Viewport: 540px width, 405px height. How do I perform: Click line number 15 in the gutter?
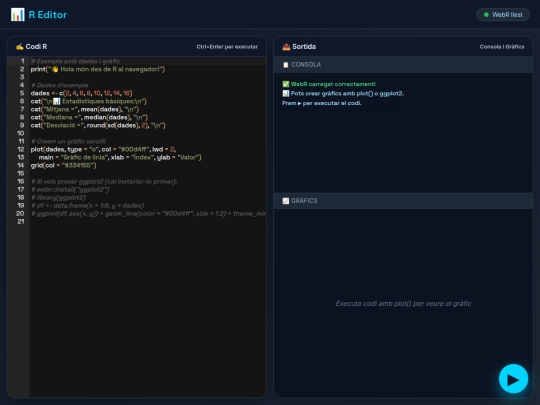tap(21, 173)
